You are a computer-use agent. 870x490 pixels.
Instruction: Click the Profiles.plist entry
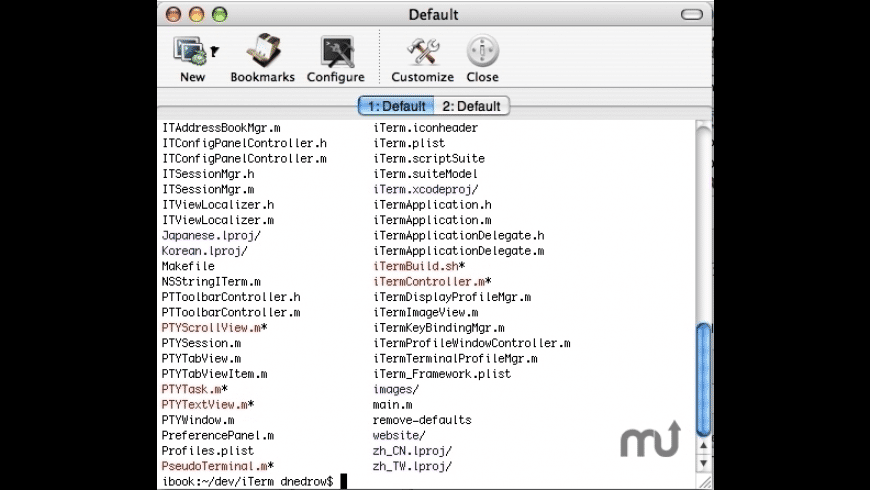208,451
